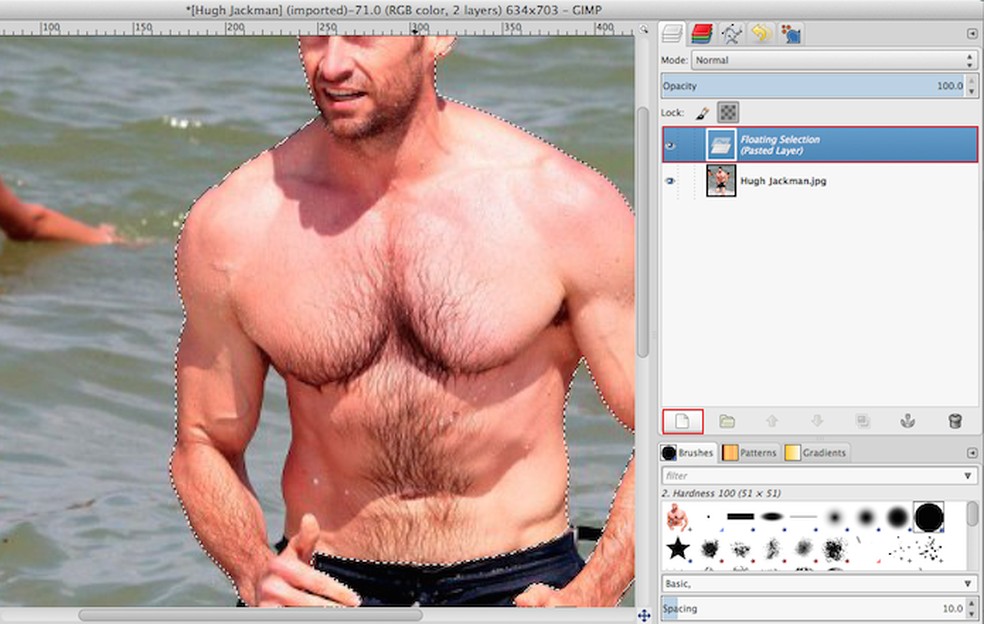Switch to the Patterns tab
The width and height of the screenshot is (984, 624).
750,453
